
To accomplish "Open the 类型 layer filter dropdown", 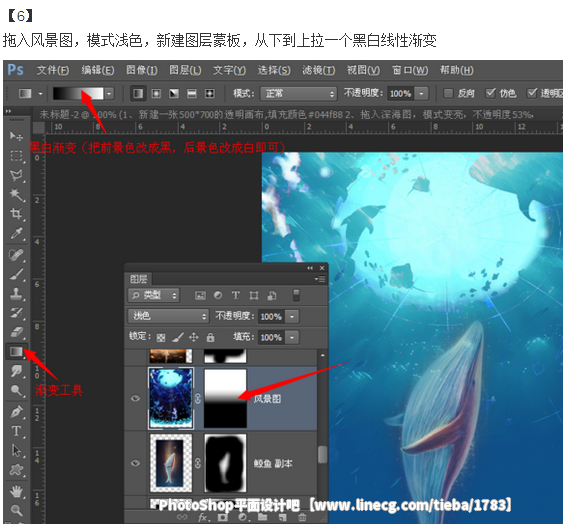I will pyautogui.click(x=154, y=295).
